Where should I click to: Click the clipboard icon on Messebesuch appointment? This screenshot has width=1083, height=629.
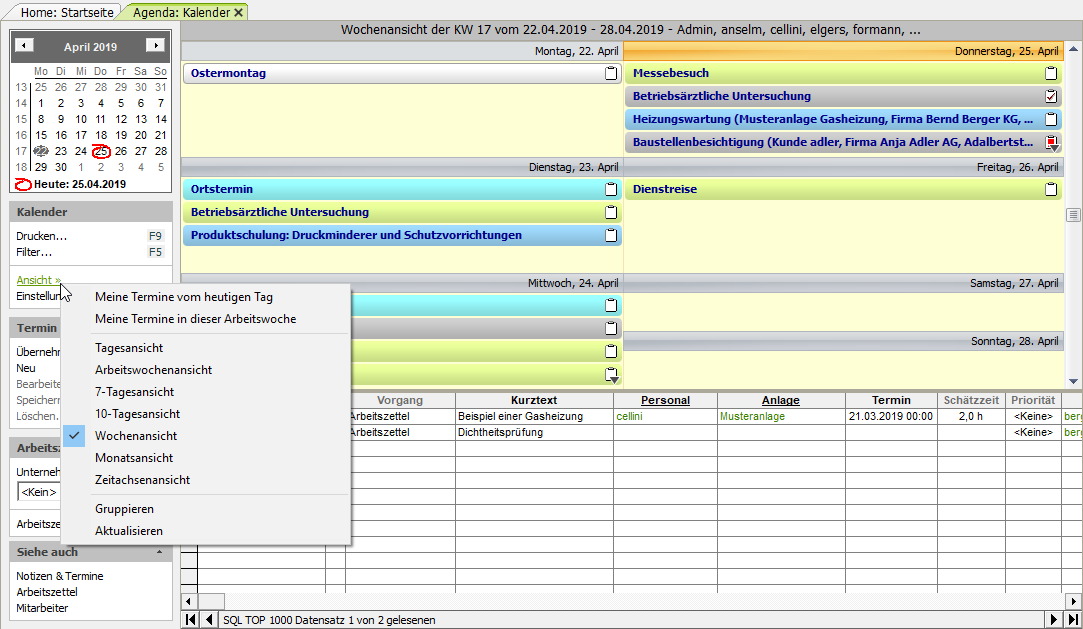coord(1050,73)
